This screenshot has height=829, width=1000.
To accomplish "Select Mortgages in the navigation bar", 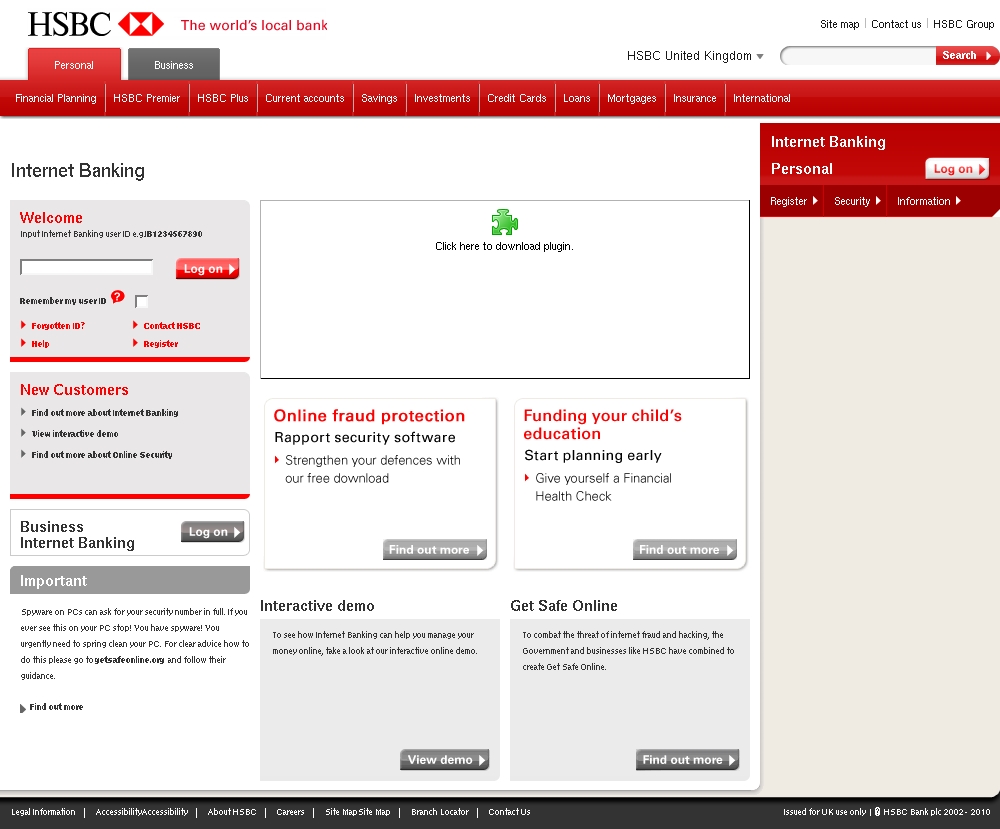I will click(x=631, y=98).
